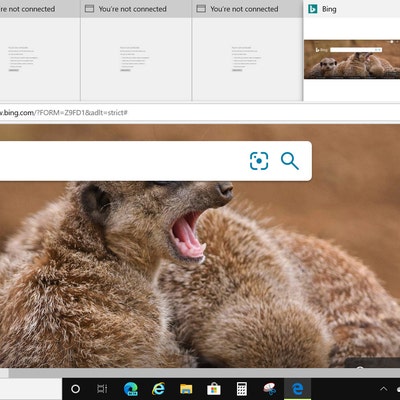Viewport: 400px width, 400px height.
Task: Switch to the Bing tab
Action: (352, 9)
